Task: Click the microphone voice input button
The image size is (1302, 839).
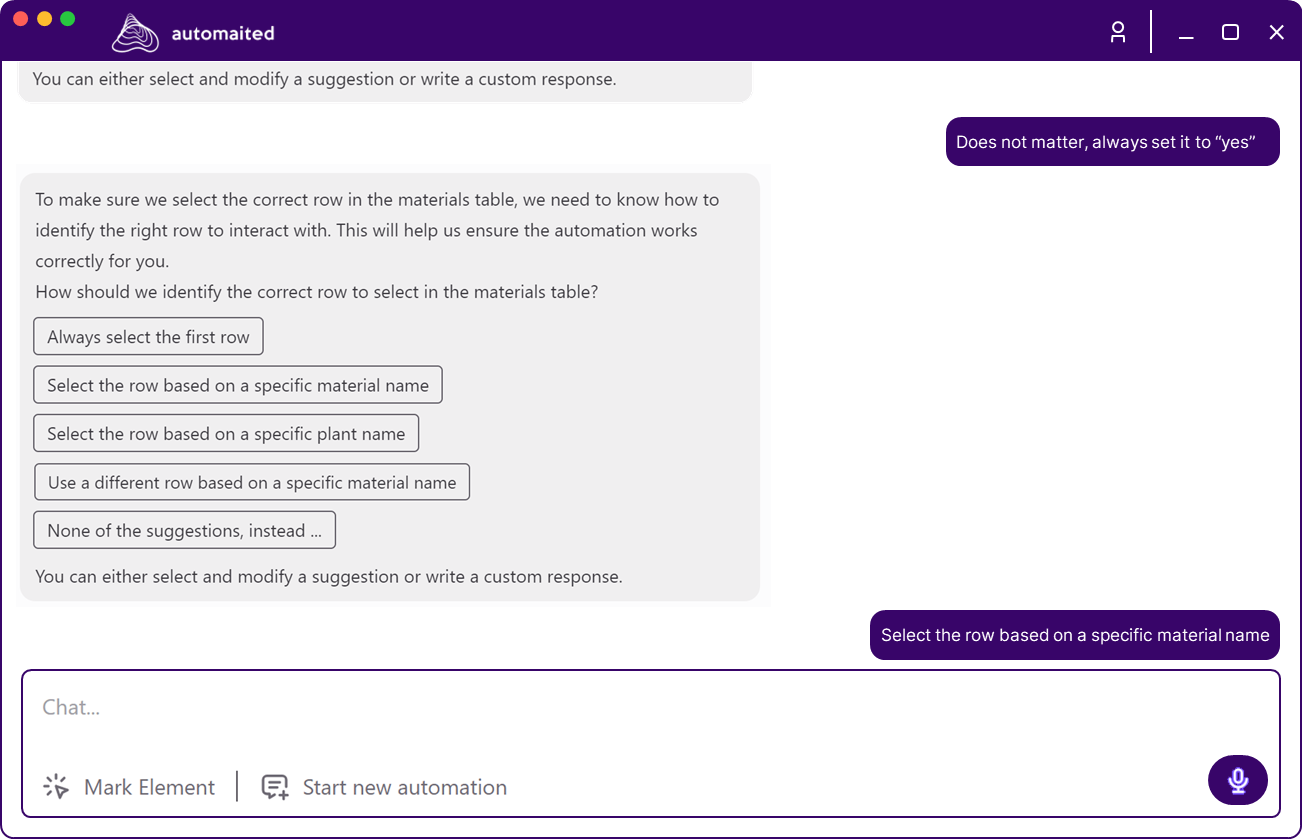Action: 1237,780
